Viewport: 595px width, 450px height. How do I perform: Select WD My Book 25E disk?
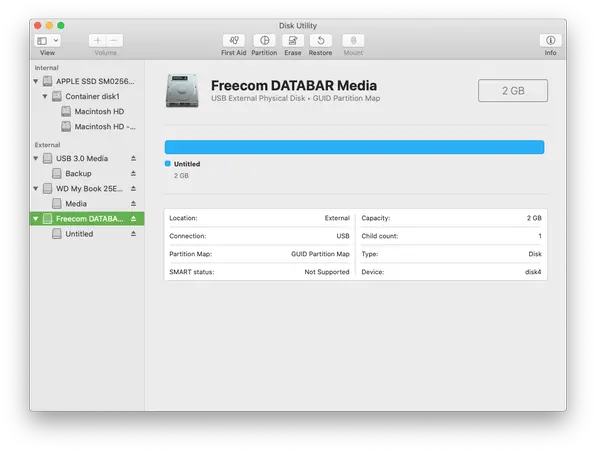87,189
